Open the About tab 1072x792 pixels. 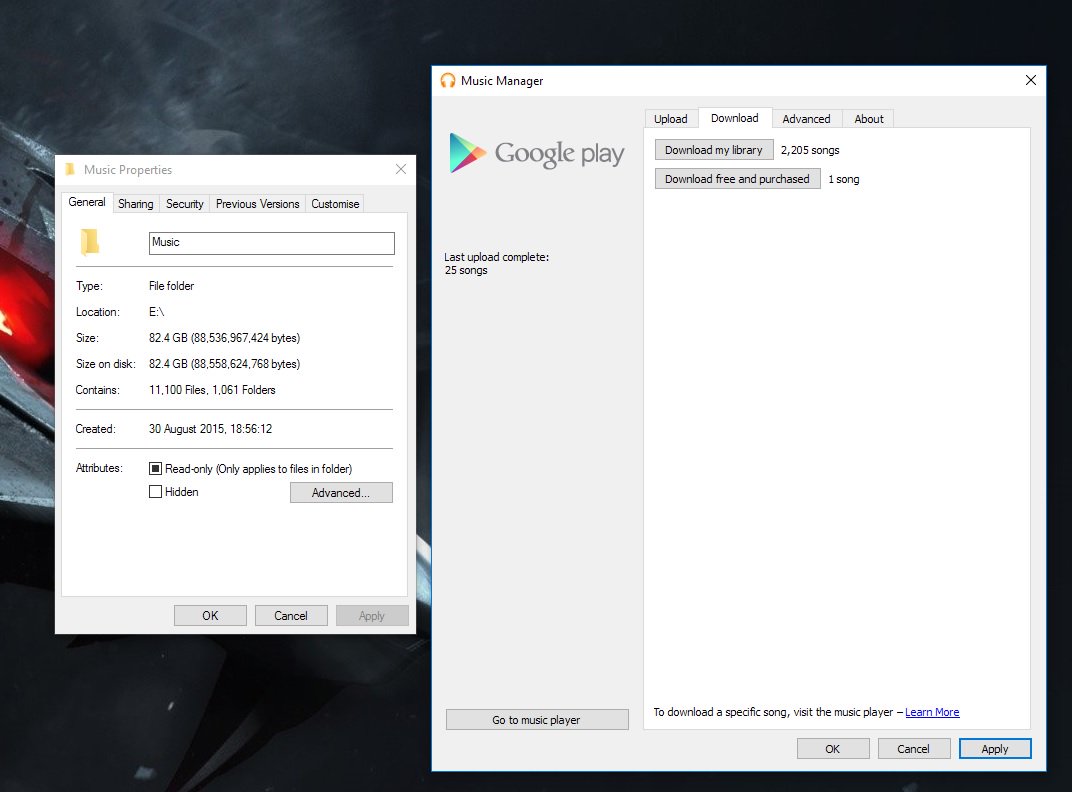pos(868,119)
